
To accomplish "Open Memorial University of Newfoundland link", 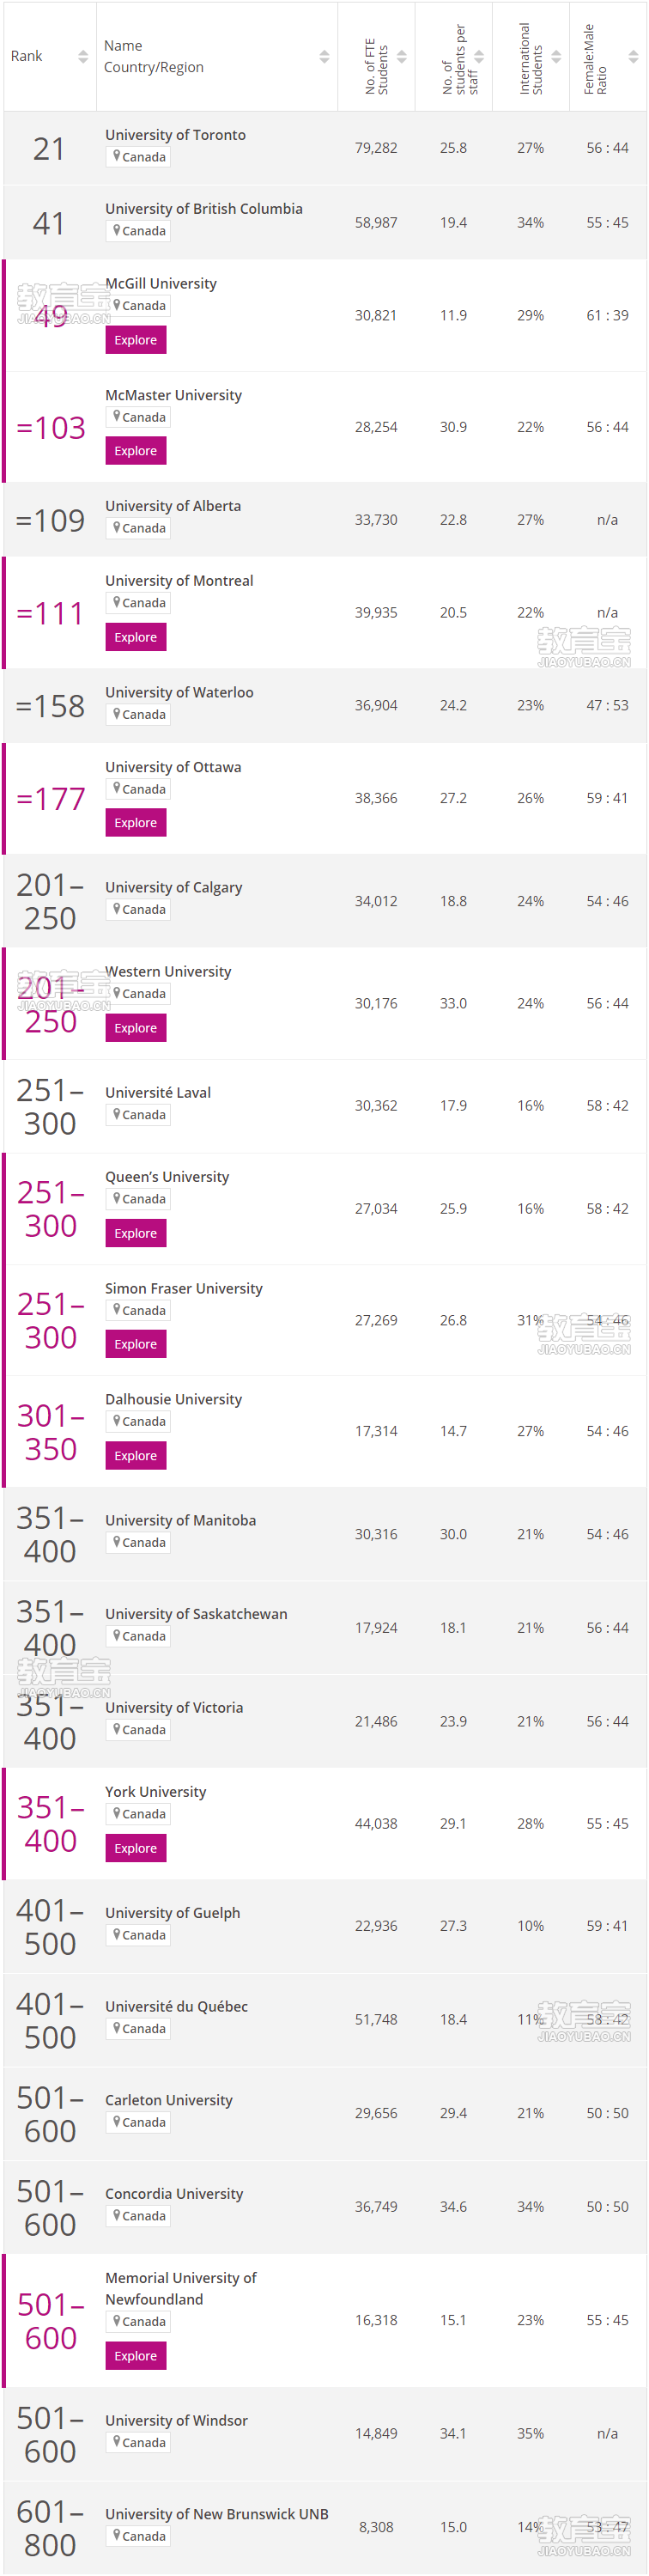I will point(181,2288).
